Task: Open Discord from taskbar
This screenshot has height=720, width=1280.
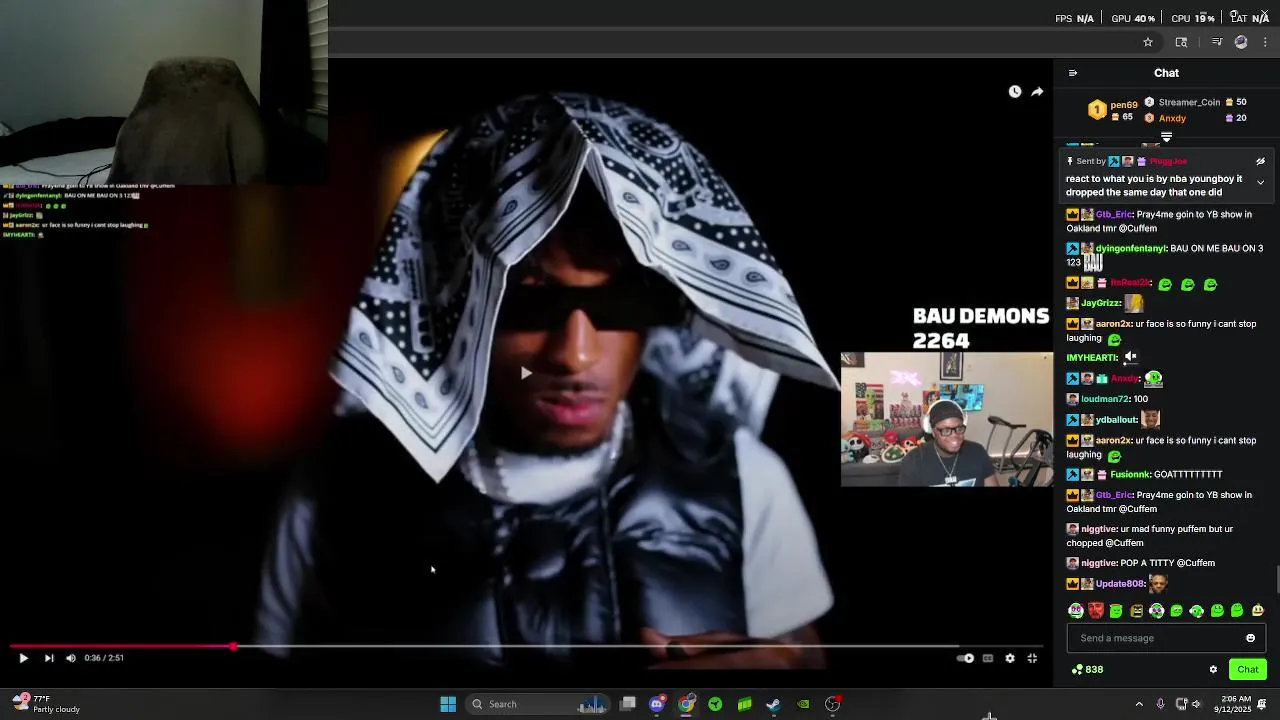Action: click(x=657, y=704)
